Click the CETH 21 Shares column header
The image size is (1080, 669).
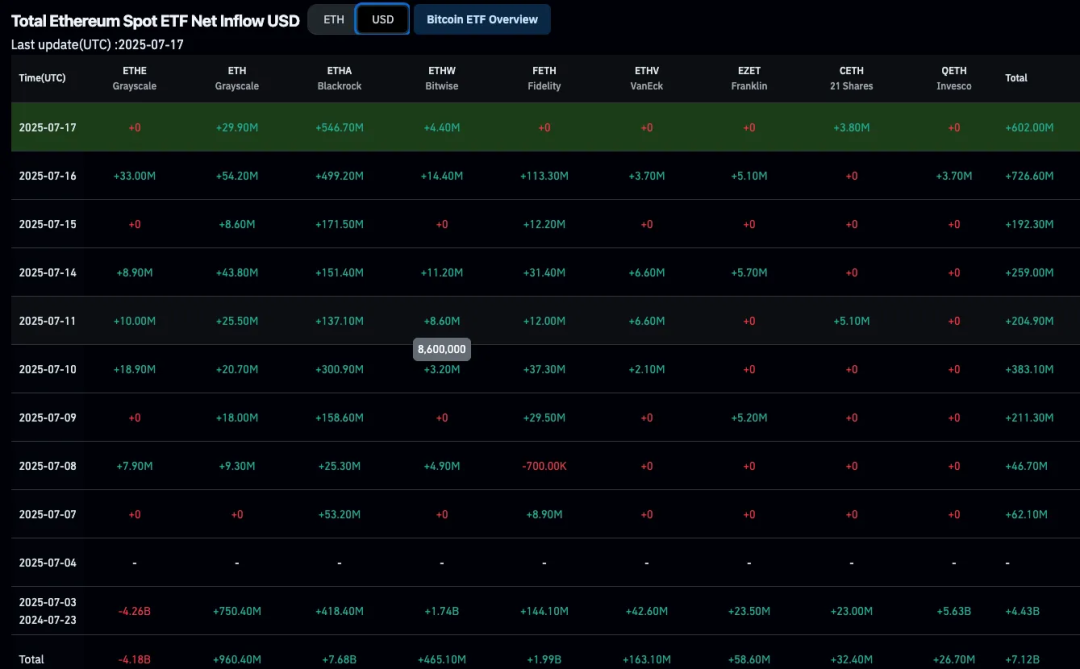851,78
